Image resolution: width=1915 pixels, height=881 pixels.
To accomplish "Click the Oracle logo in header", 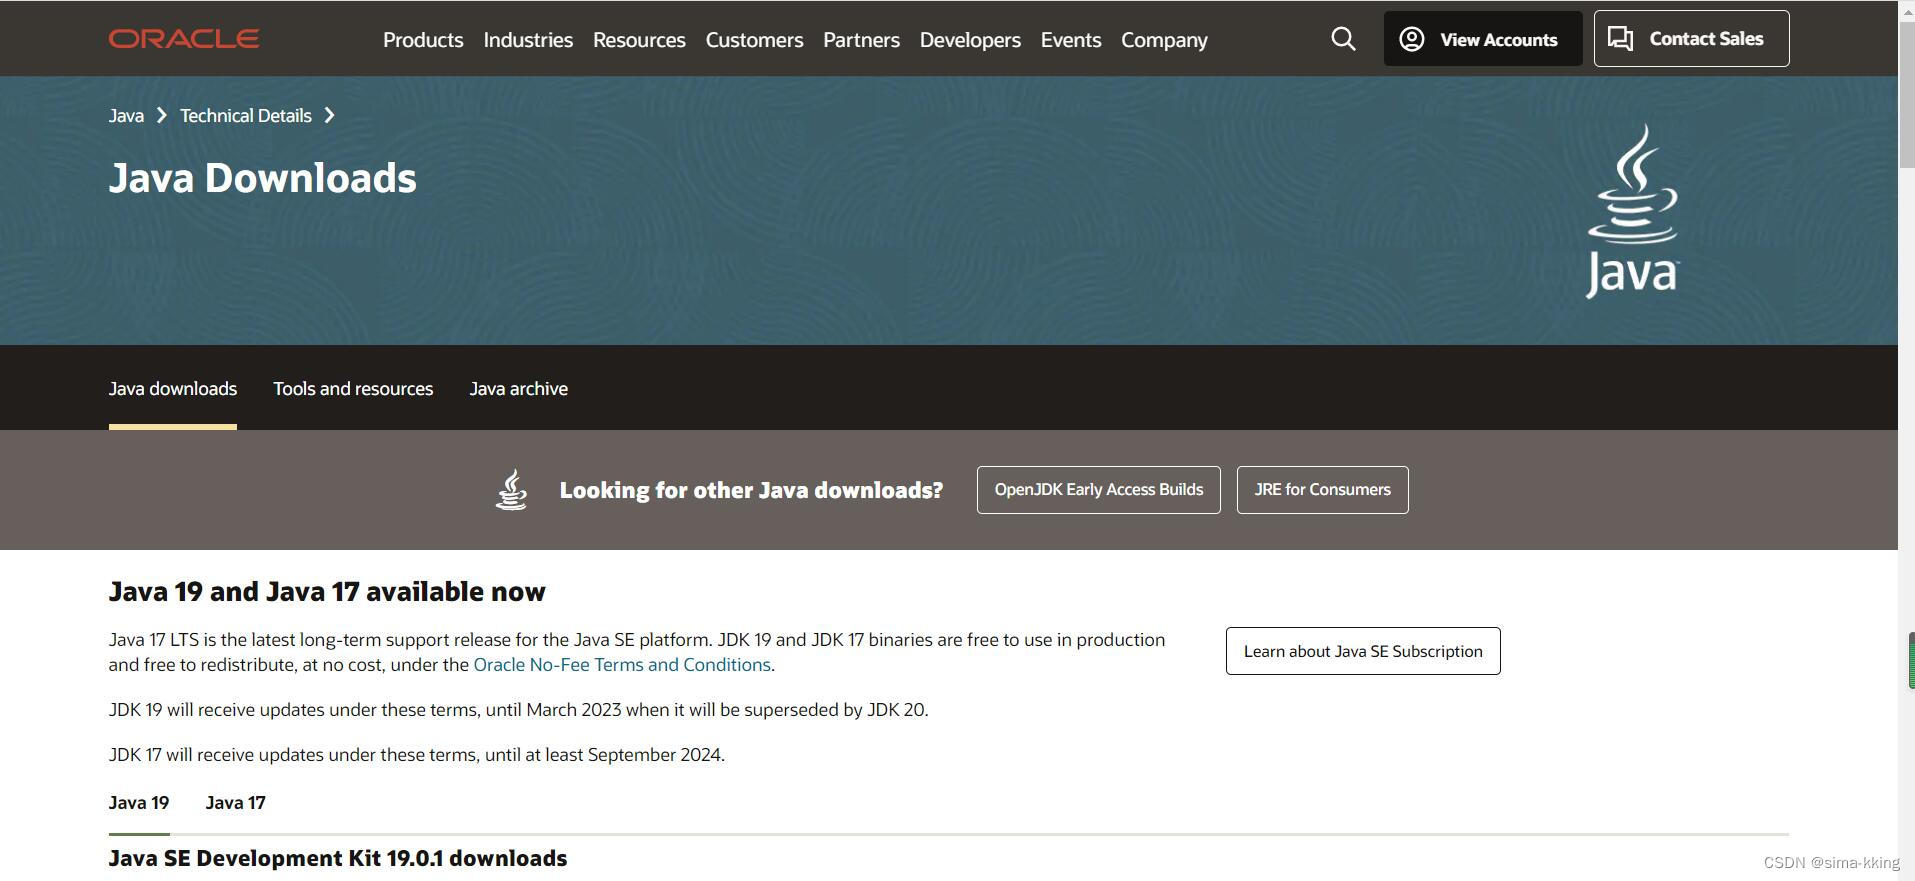I will (x=184, y=39).
